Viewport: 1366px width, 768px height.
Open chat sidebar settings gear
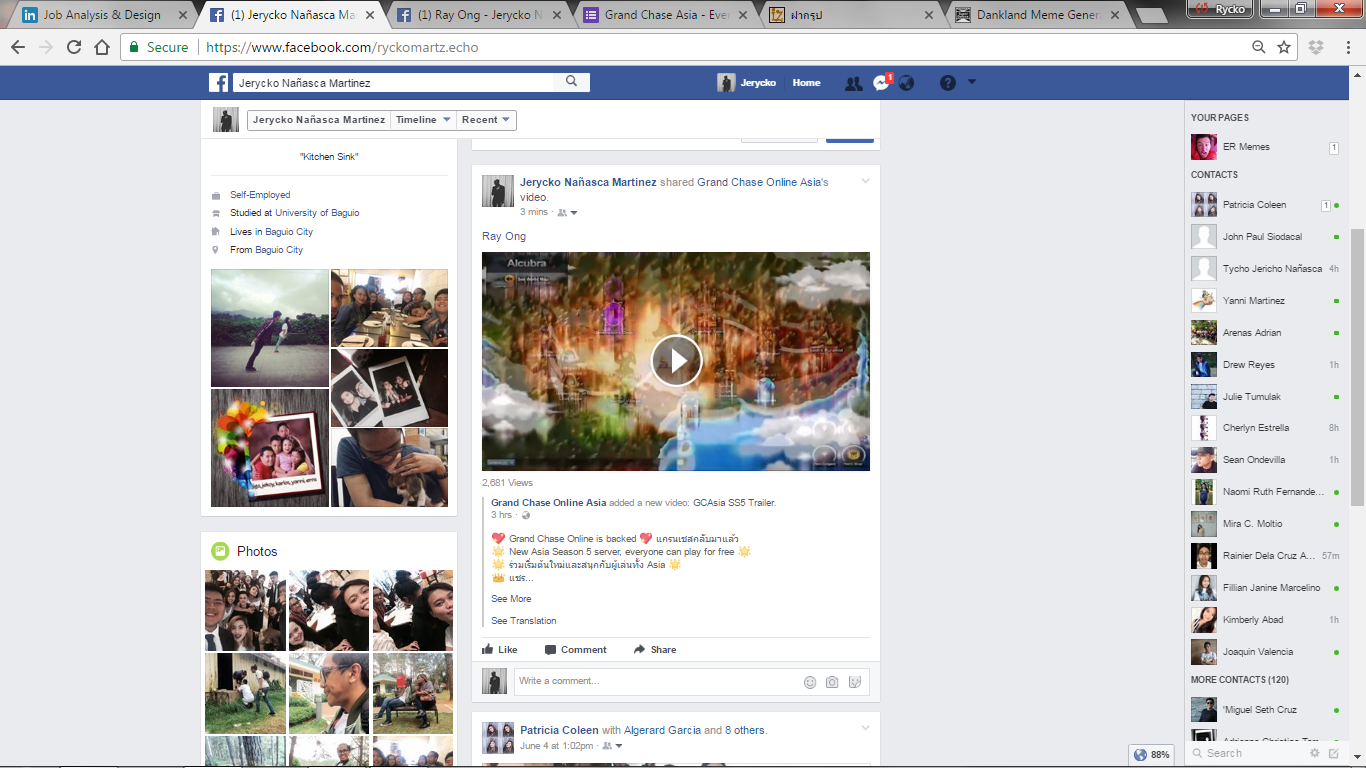(1316, 753)
